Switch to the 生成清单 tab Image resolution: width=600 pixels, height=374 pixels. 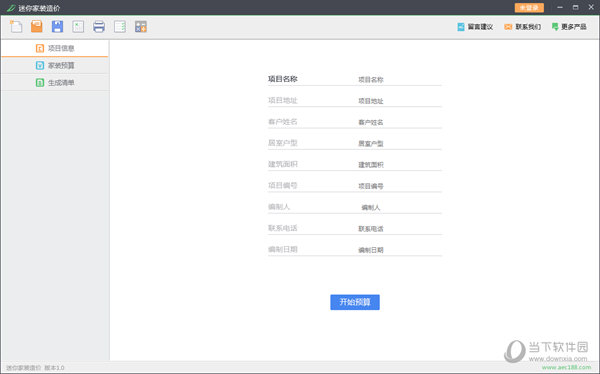click(x=55, y=82)
